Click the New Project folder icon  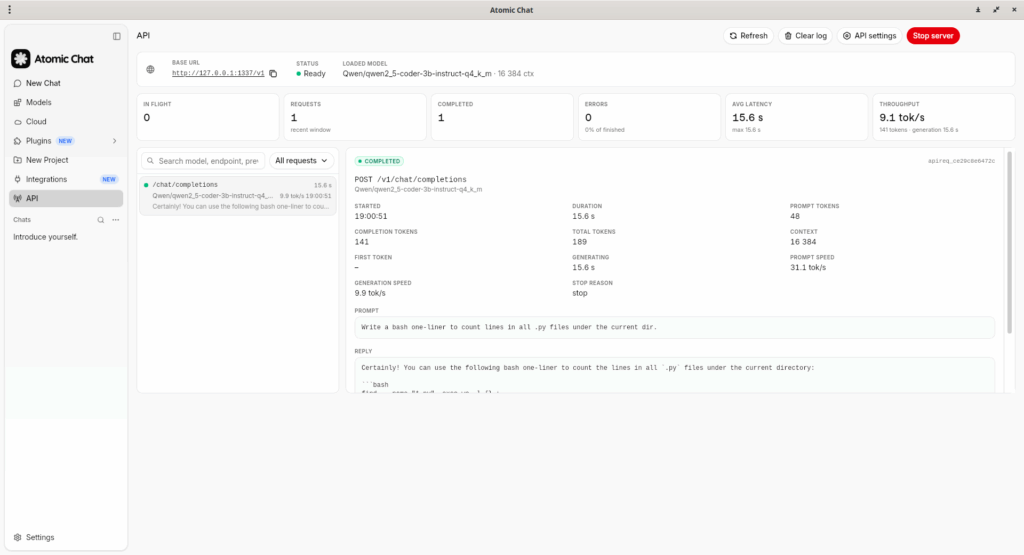18,160
